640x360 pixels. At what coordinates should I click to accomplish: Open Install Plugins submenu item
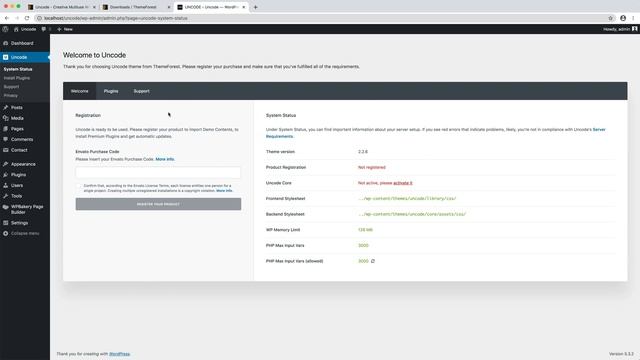(x=17, y=78)
